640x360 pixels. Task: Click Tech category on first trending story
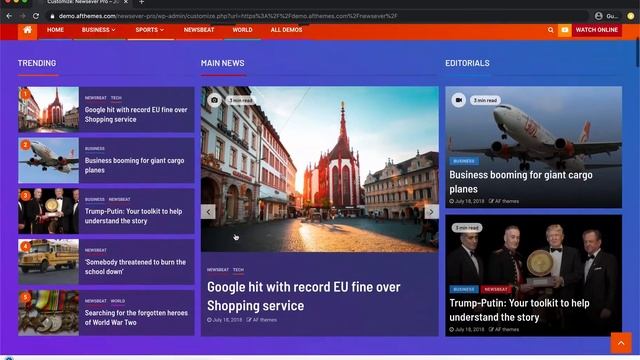[x=116, y=98]
